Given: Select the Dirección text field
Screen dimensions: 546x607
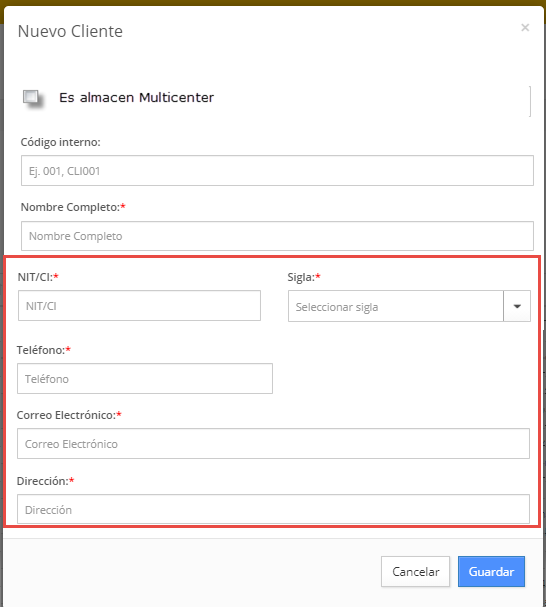Looking at the screenshot, I should coord(273,509).
